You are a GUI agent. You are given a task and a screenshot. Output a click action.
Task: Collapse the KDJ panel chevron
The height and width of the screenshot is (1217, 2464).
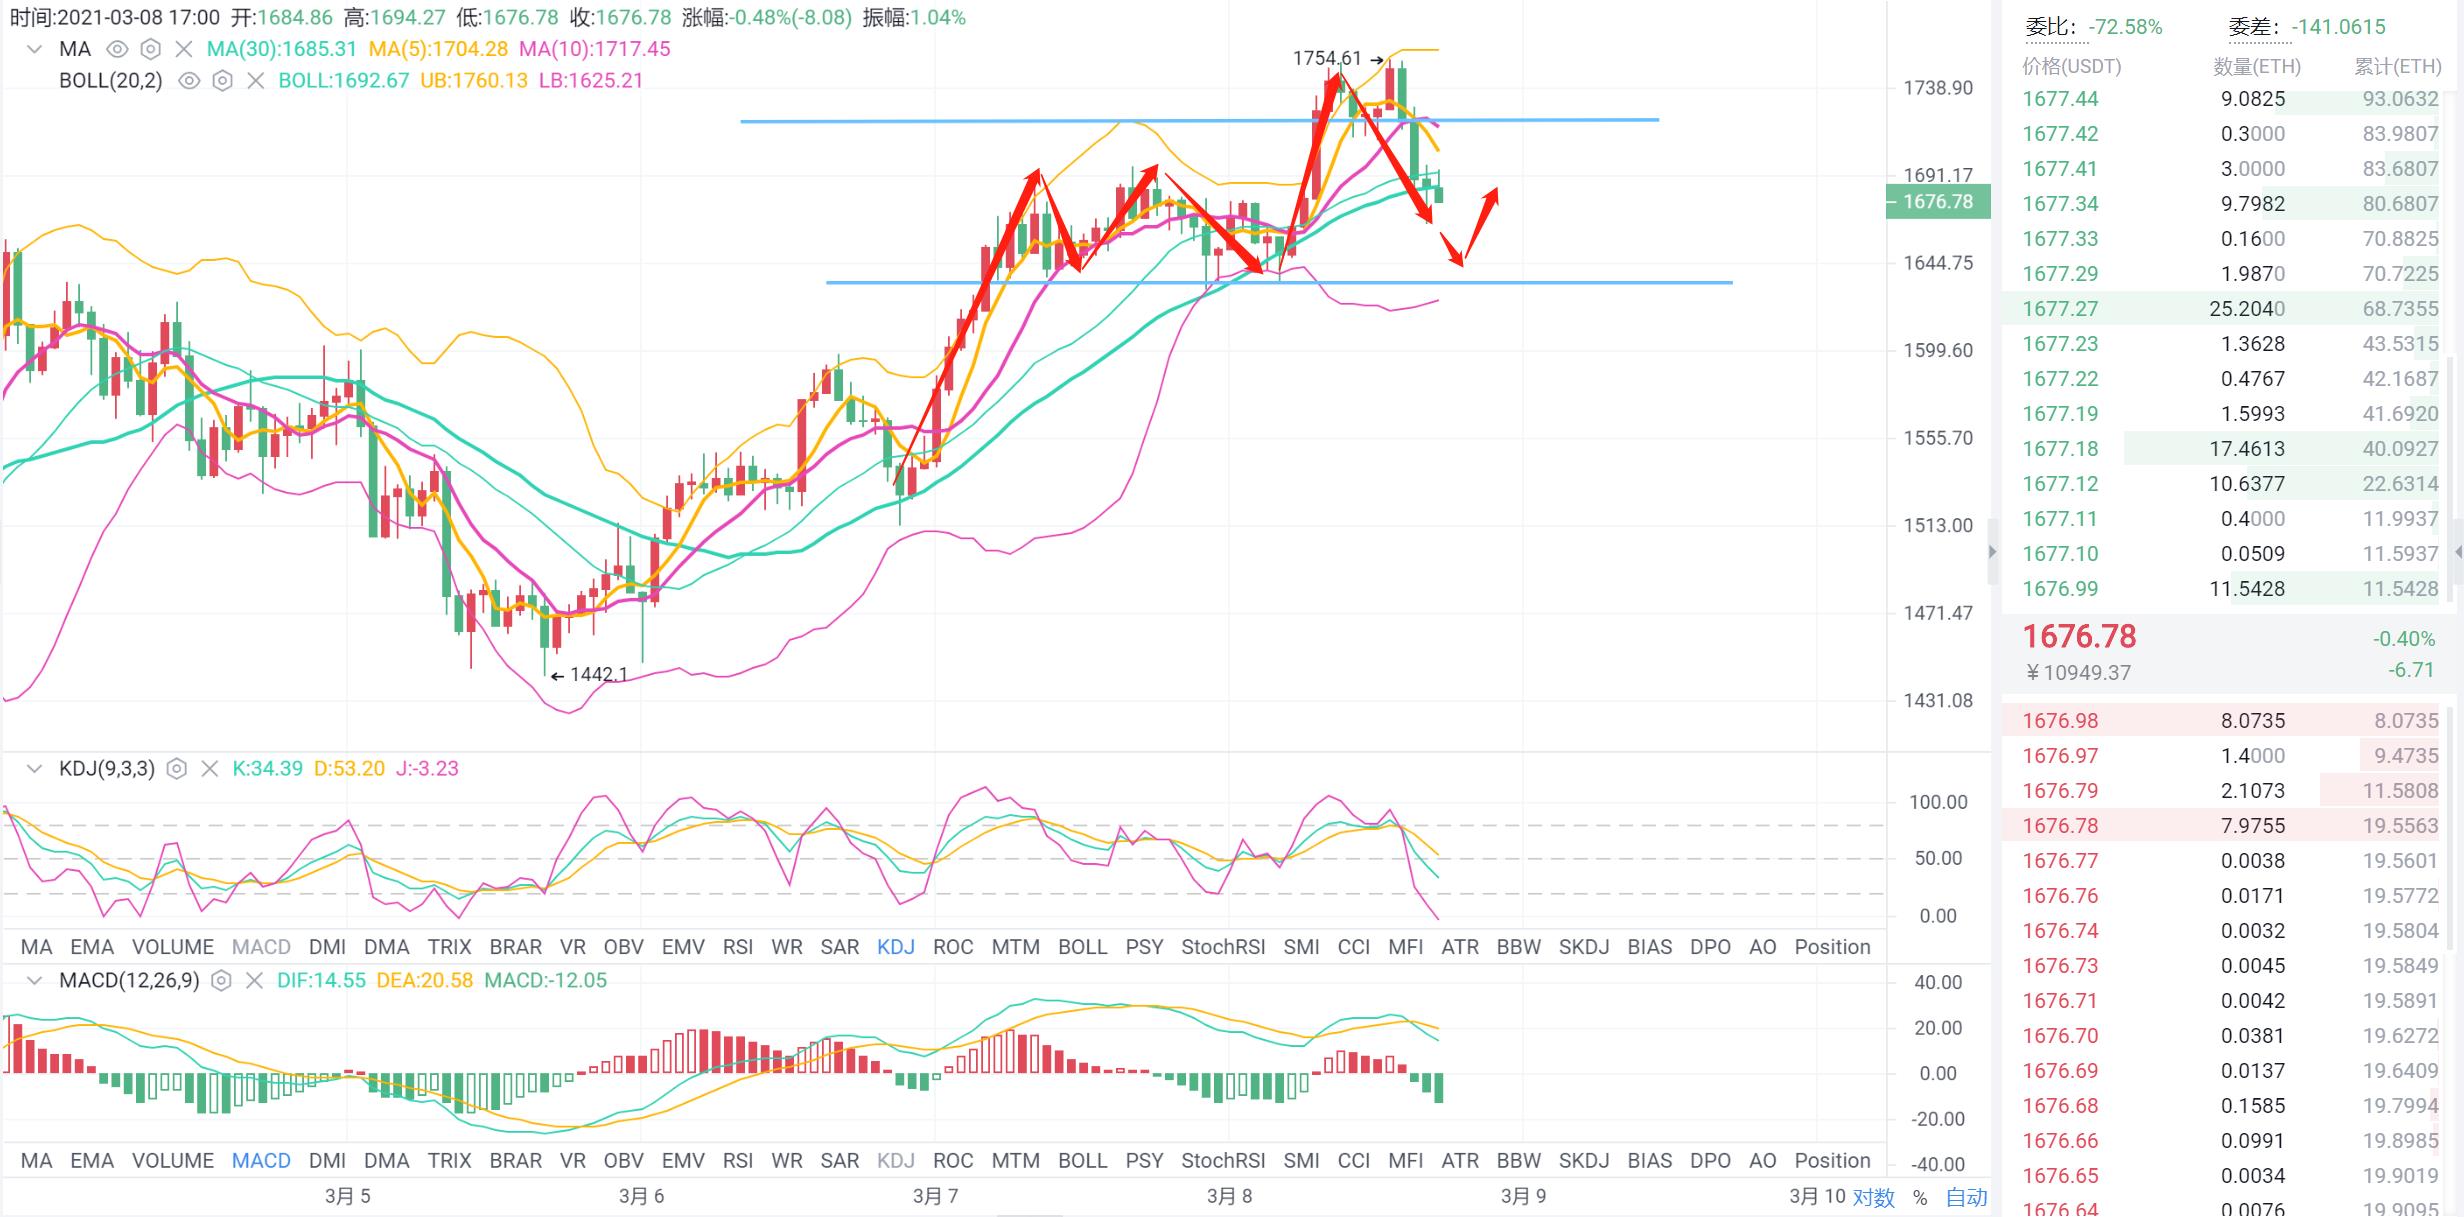tap(35, 769)
